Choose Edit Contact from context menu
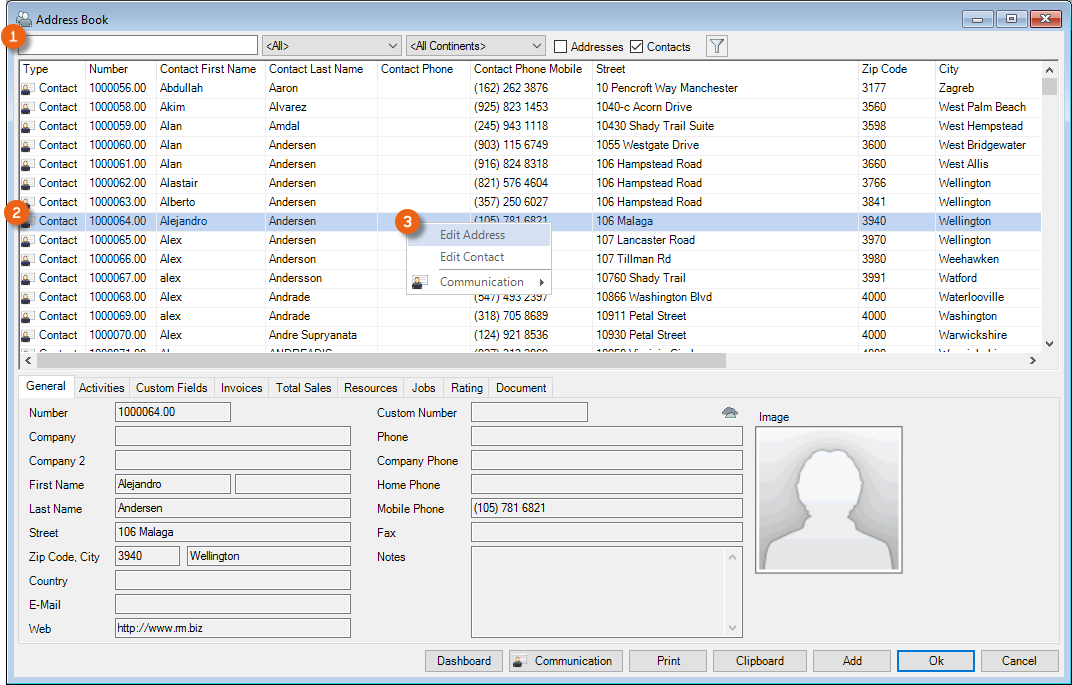 [472, 257]
